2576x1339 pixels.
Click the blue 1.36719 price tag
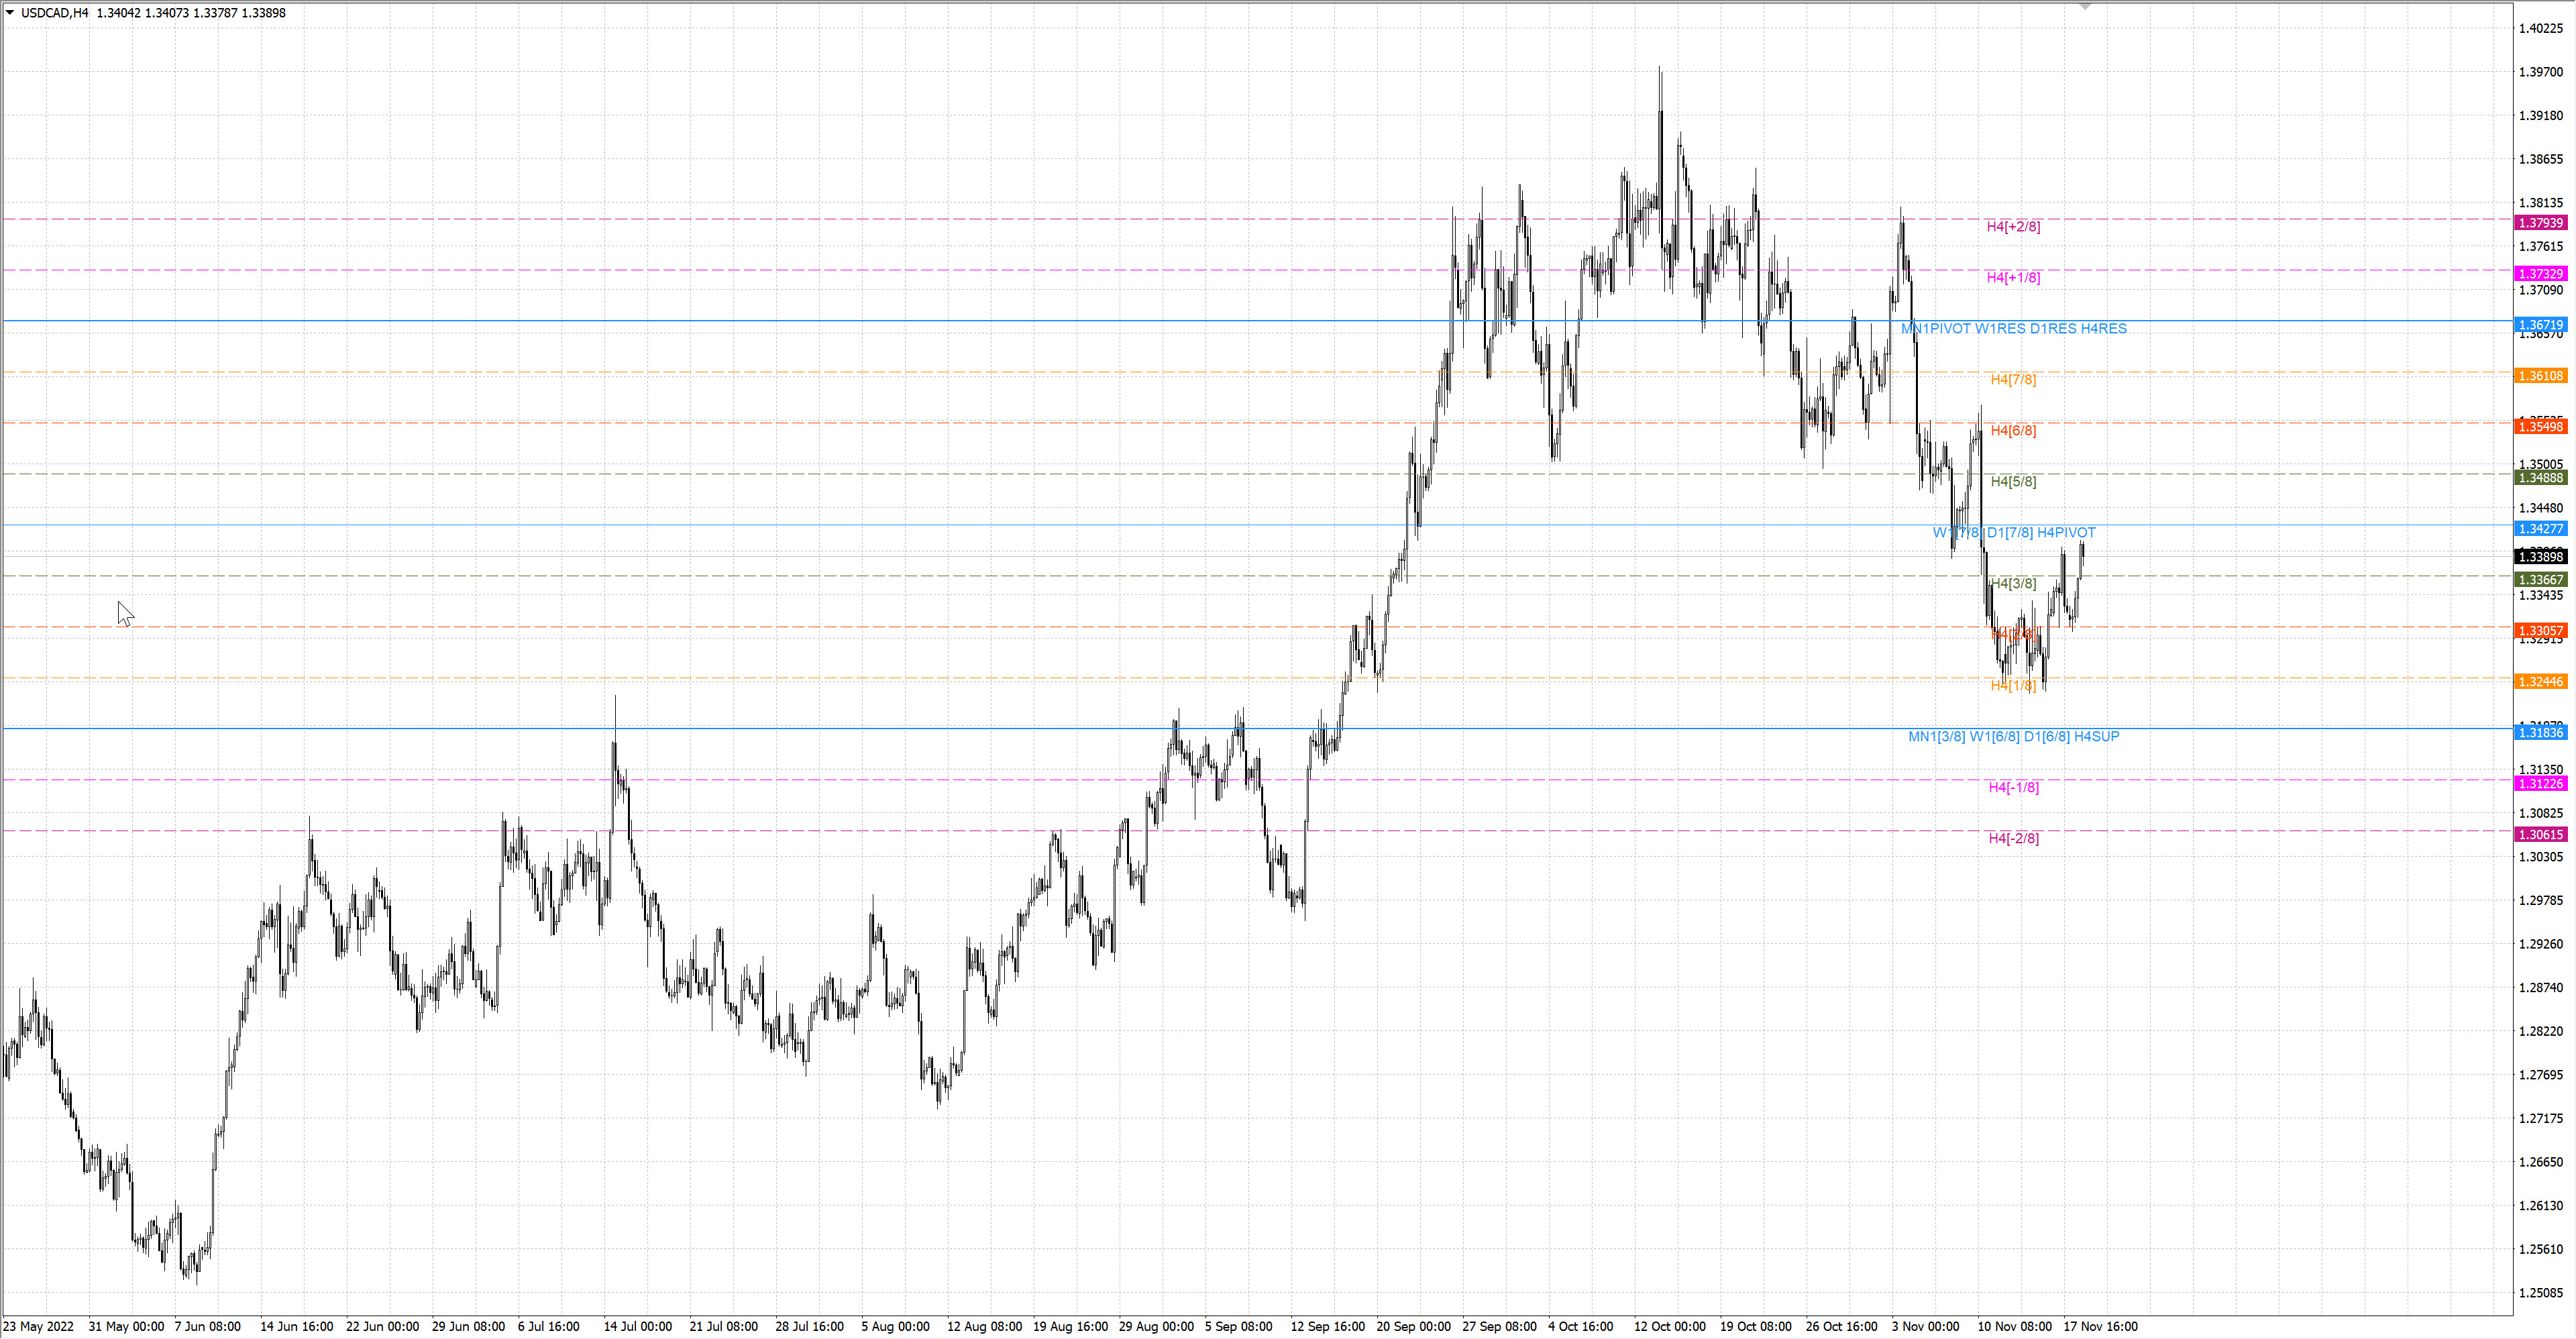(2540, 325)
